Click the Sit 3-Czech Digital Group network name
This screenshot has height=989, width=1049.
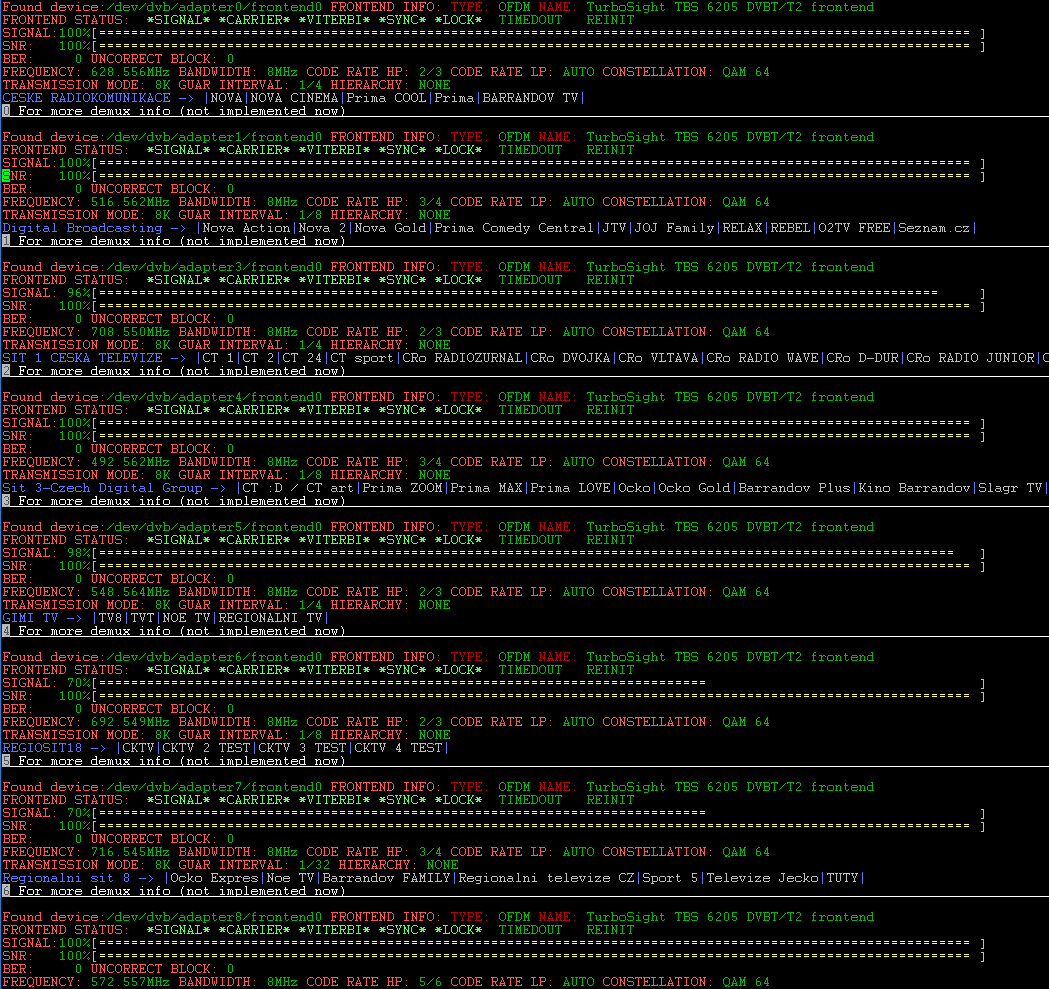[102, 488]
